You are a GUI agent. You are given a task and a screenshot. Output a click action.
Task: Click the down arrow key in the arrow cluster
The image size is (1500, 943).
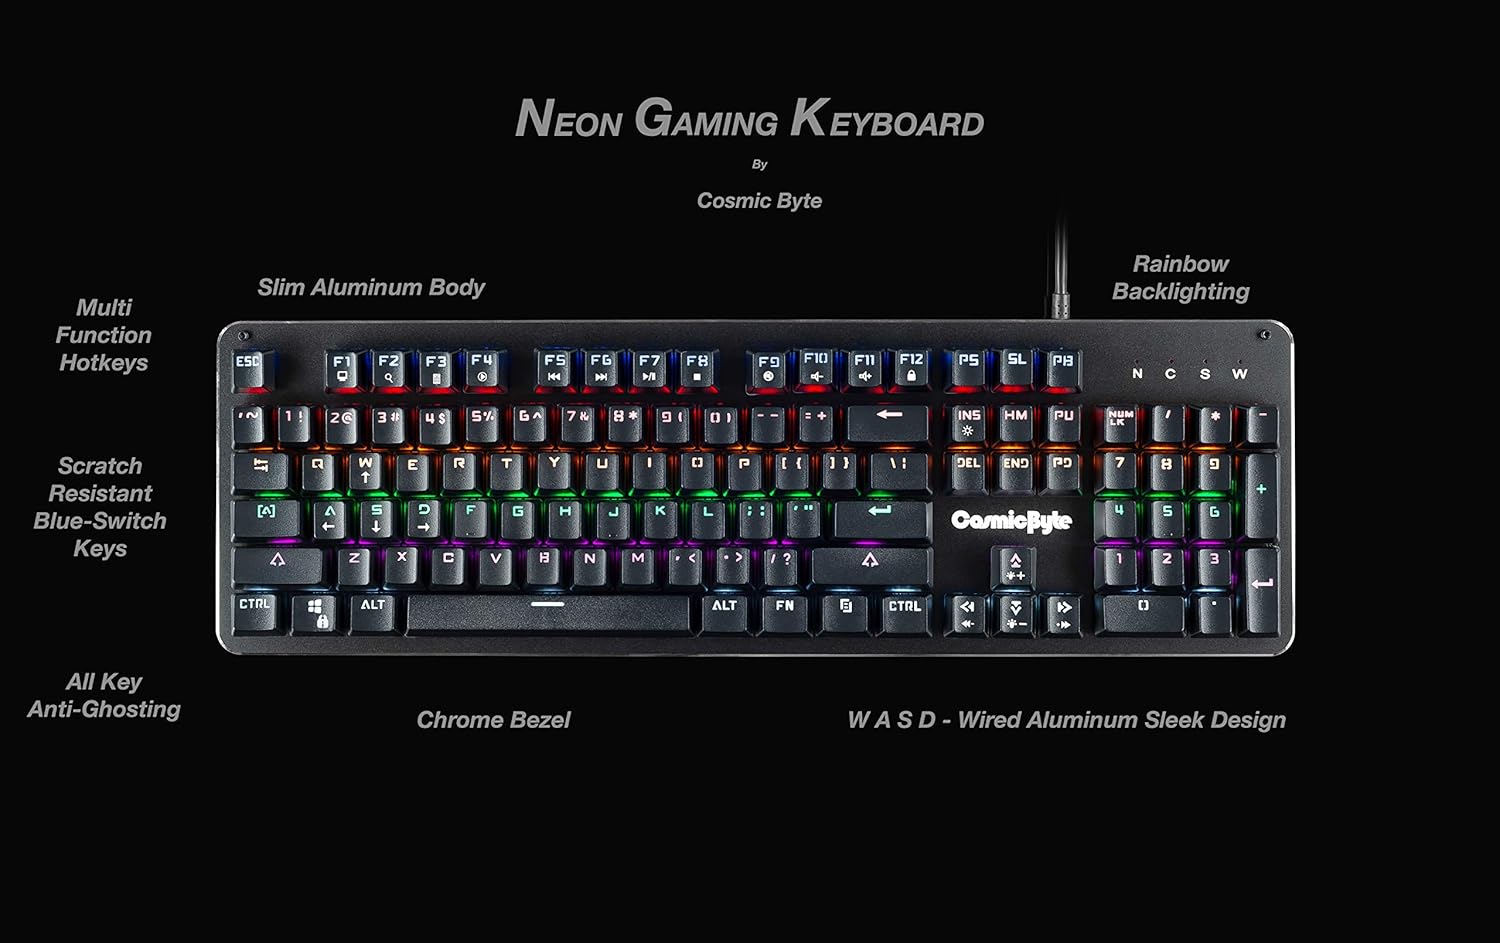[x=1014, y=614]
